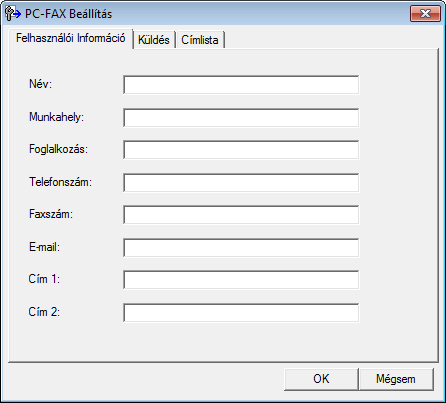Viewport: 446px width, 403px height.
Task: Click the Név: label
Action: pos(41,84)
